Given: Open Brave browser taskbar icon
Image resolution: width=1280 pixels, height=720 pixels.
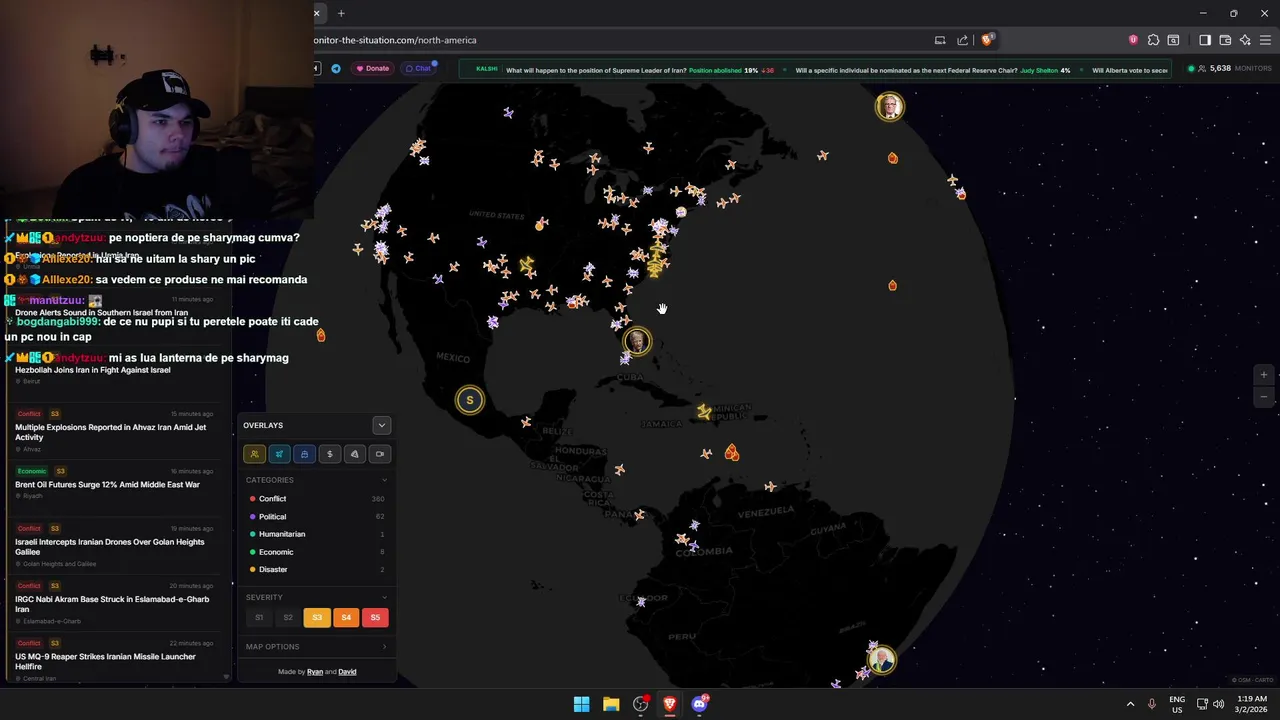Looking at the screenshot, I should (x=670, y=704).
